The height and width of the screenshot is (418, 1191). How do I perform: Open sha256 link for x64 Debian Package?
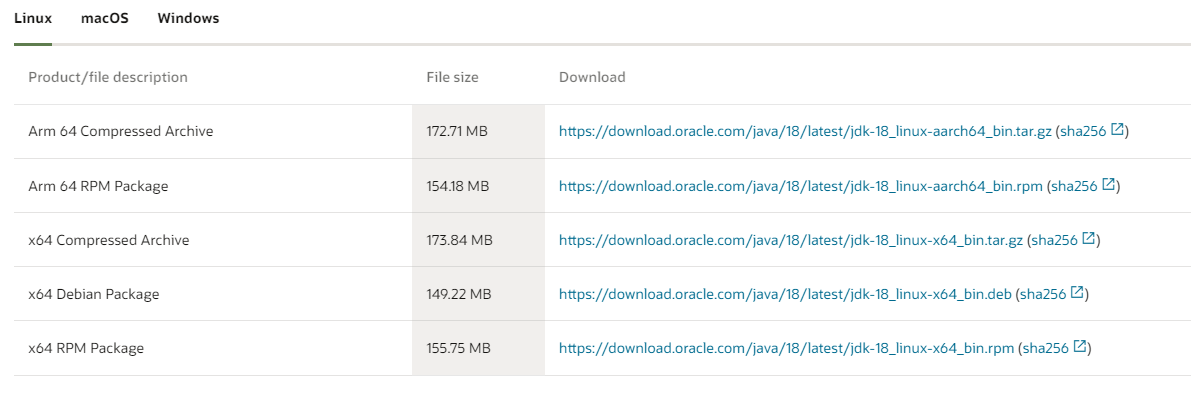1043,294
